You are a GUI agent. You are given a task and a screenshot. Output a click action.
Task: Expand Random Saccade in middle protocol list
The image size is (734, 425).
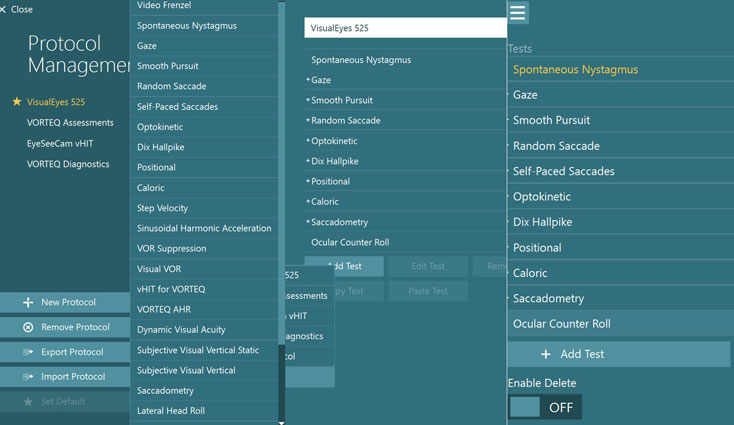pos(308,120)
